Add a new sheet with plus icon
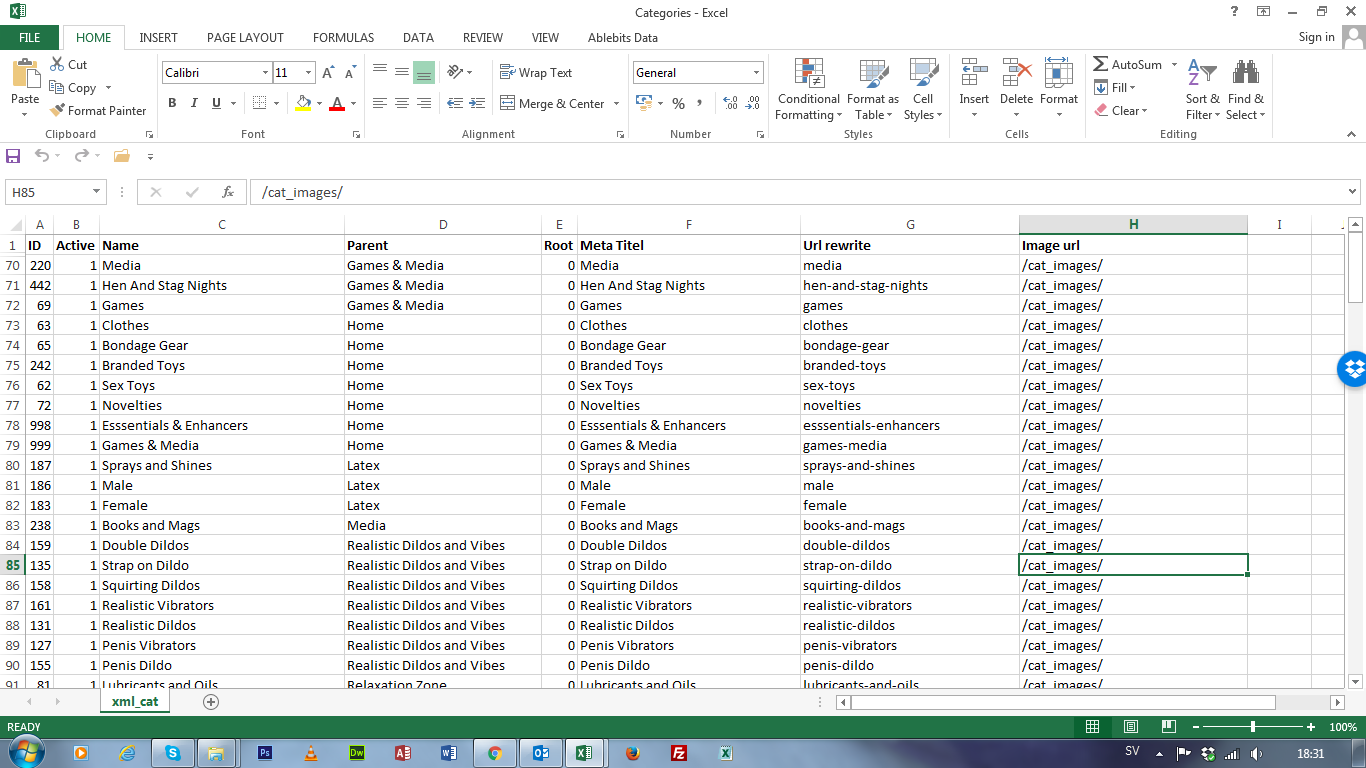 (x=211, y=702)
